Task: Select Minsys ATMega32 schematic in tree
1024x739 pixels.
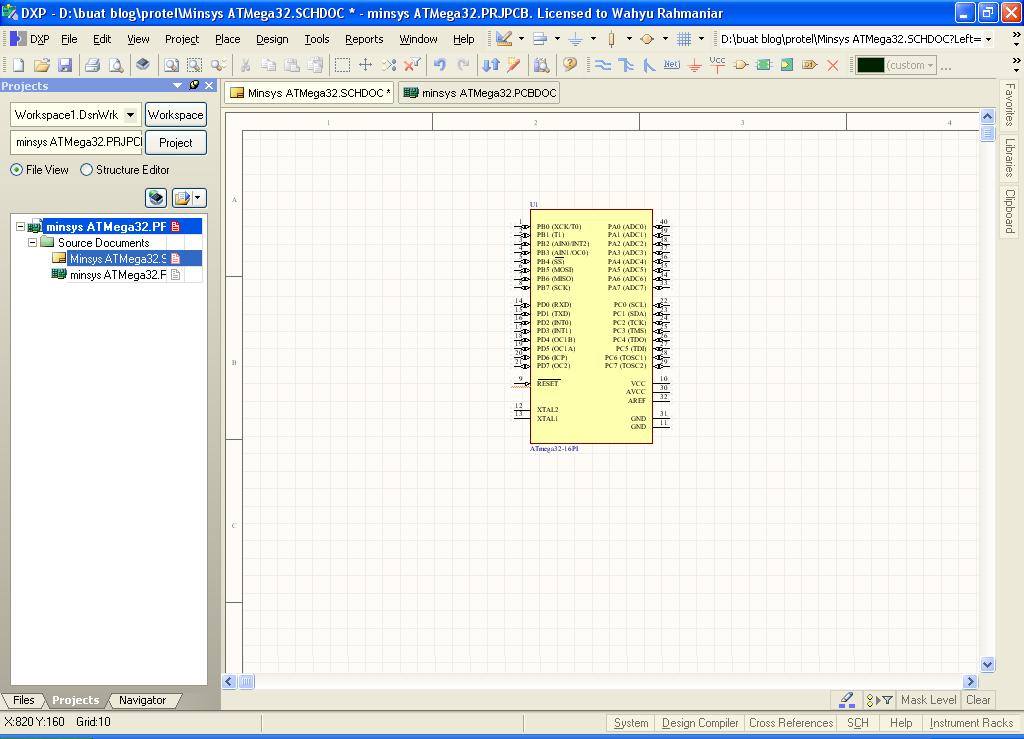Action: 118,259
